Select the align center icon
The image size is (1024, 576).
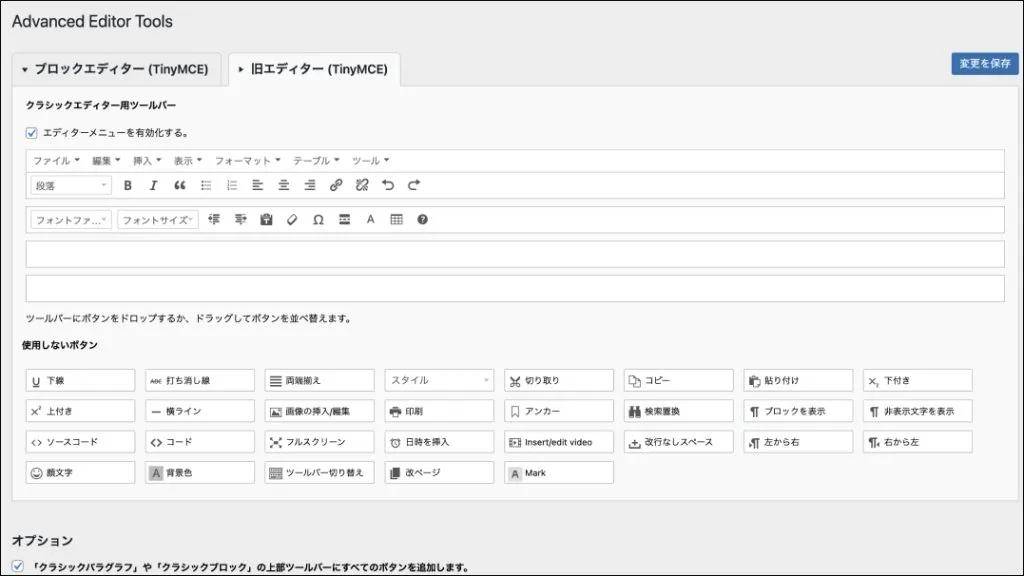(x=284, y=185)
